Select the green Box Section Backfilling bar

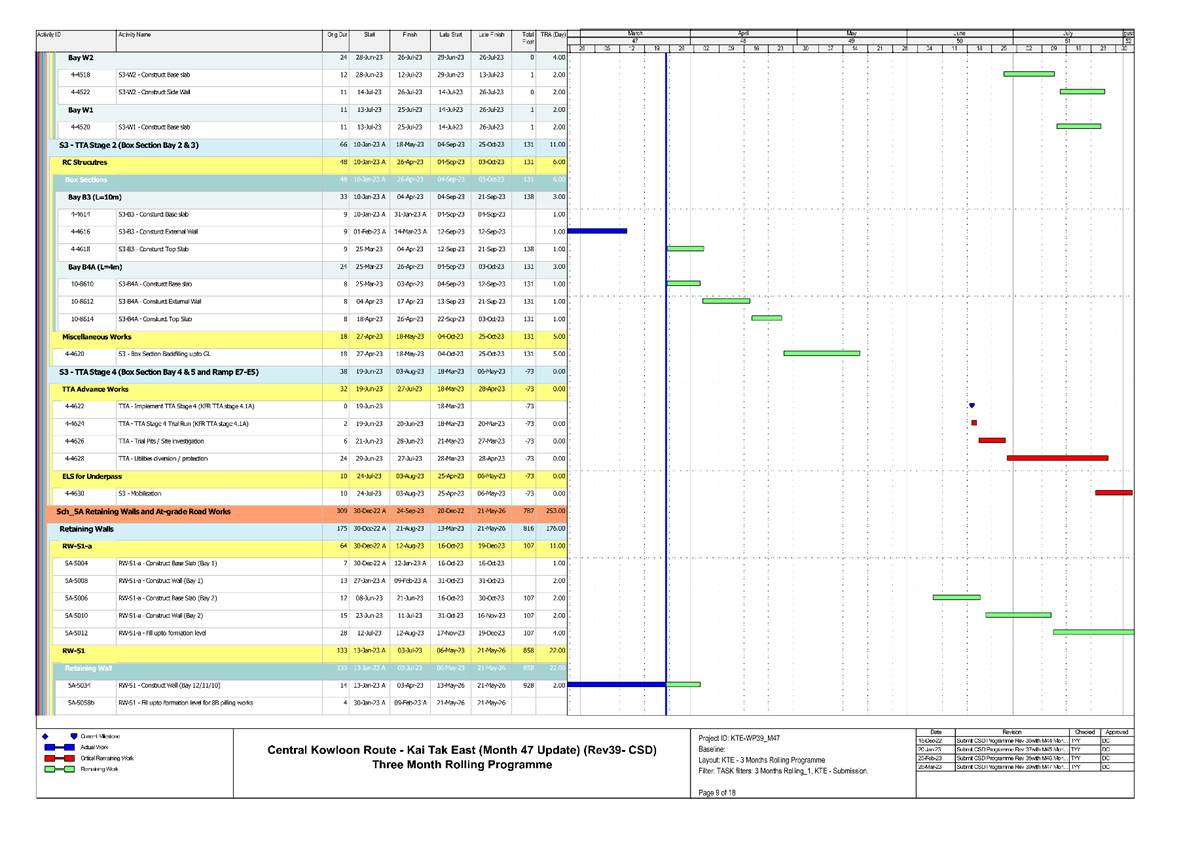pos(821,353)
